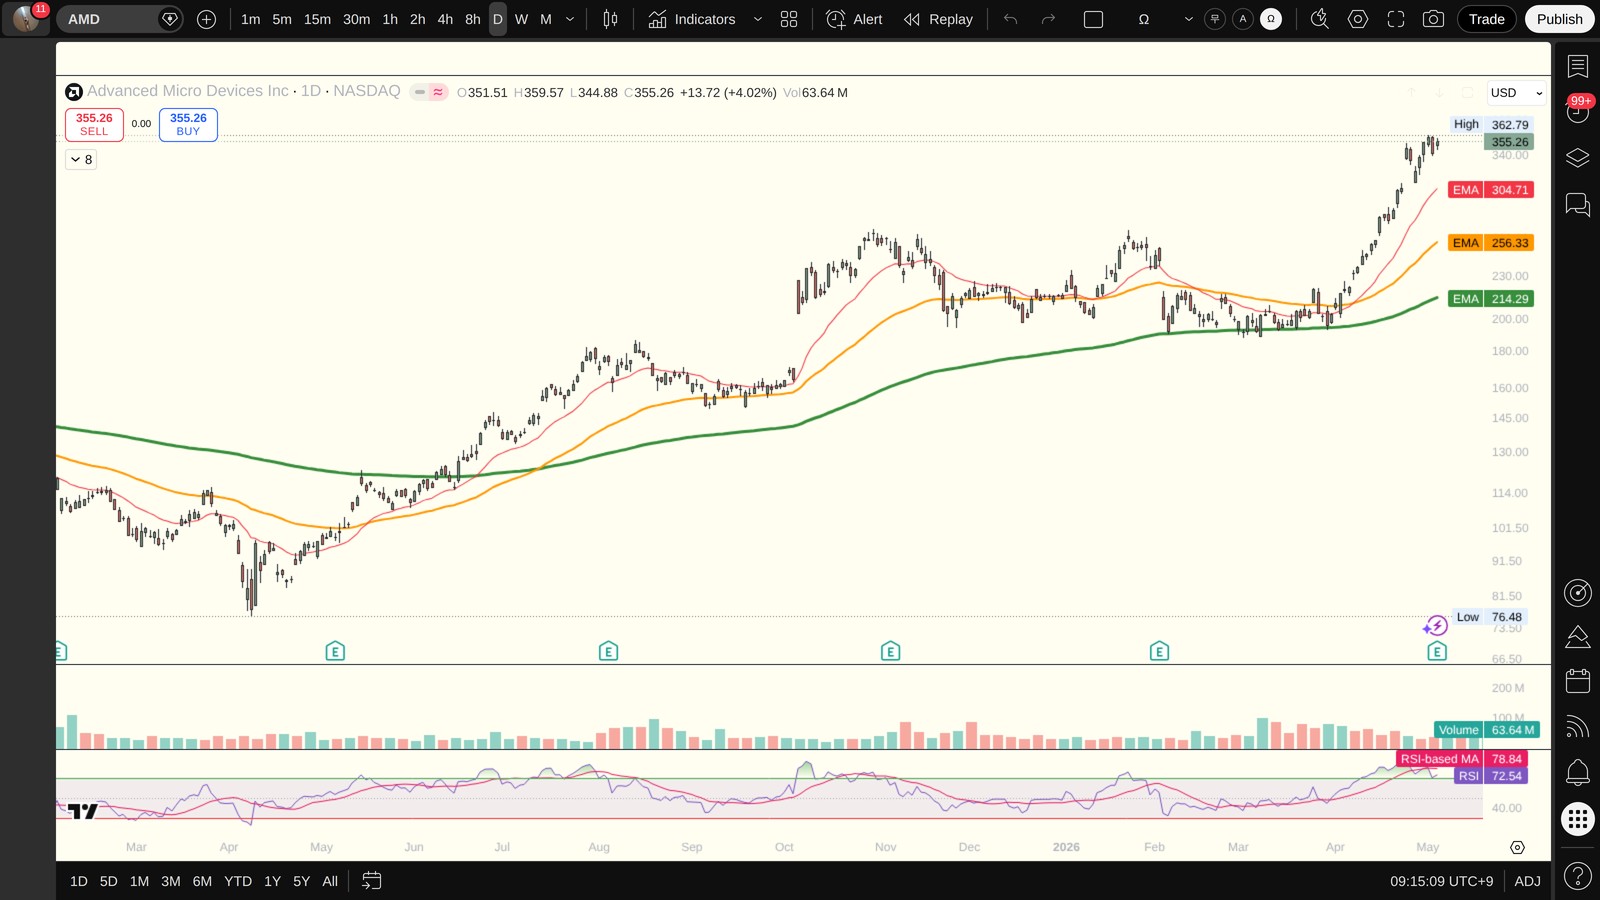Switch to the weekly W timeframe
This screenshot has height=900, width=1600.
[521, 19]
